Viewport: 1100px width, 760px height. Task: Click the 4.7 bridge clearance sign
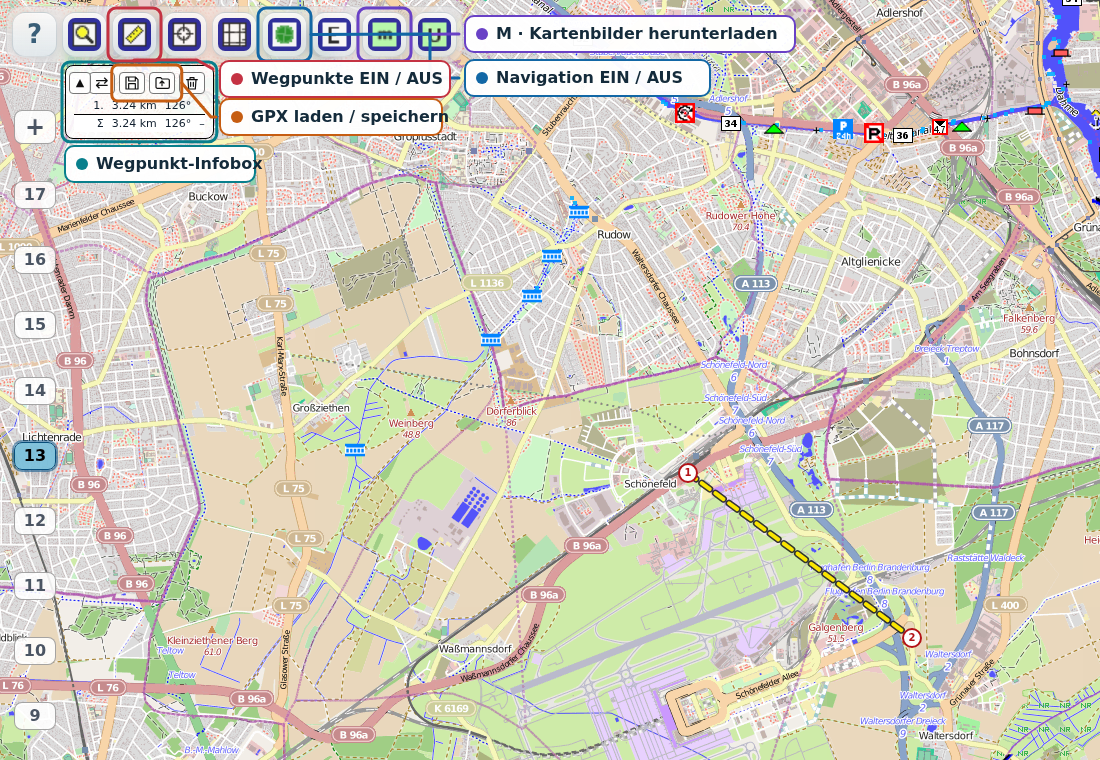pyautogui.click(x=939, y=128)
